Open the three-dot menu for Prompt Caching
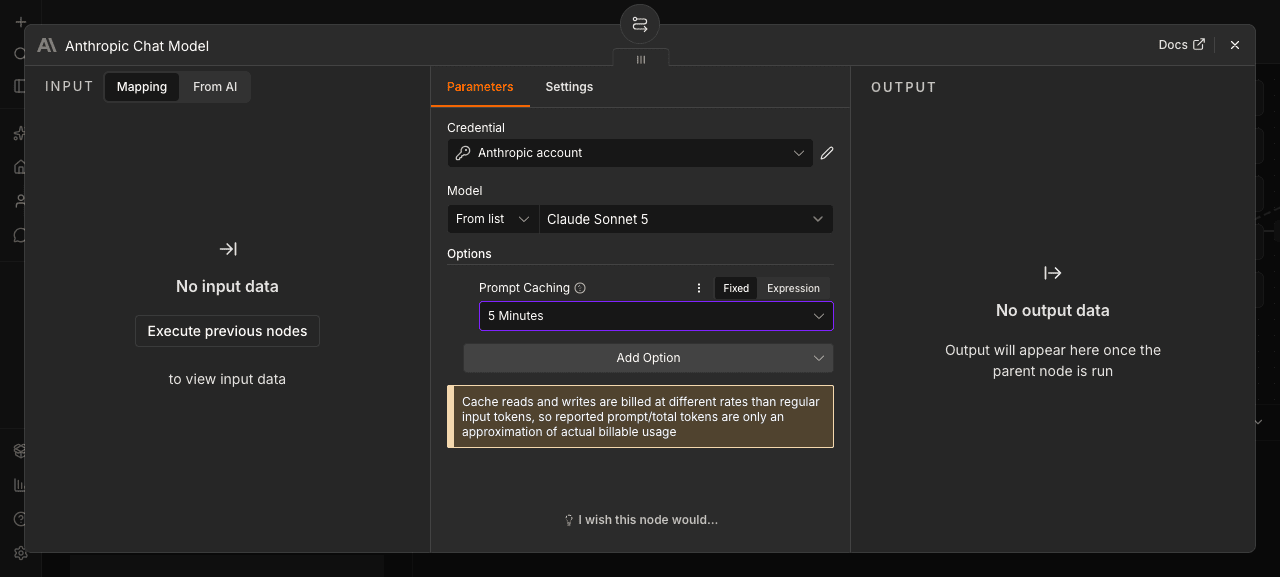 point(699,288)
